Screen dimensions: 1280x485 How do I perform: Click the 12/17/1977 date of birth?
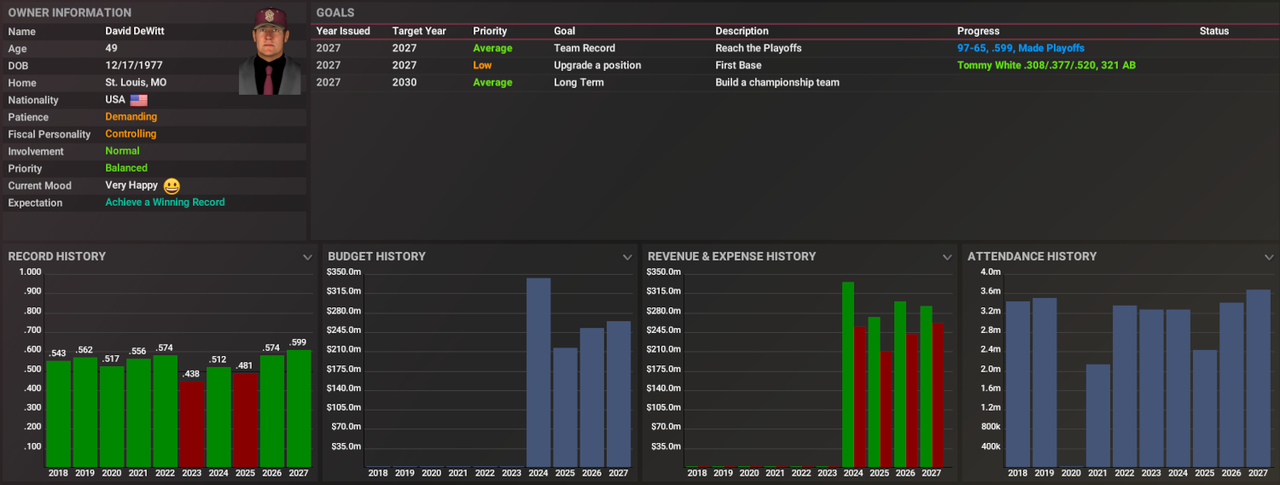(x=134, y=66)
